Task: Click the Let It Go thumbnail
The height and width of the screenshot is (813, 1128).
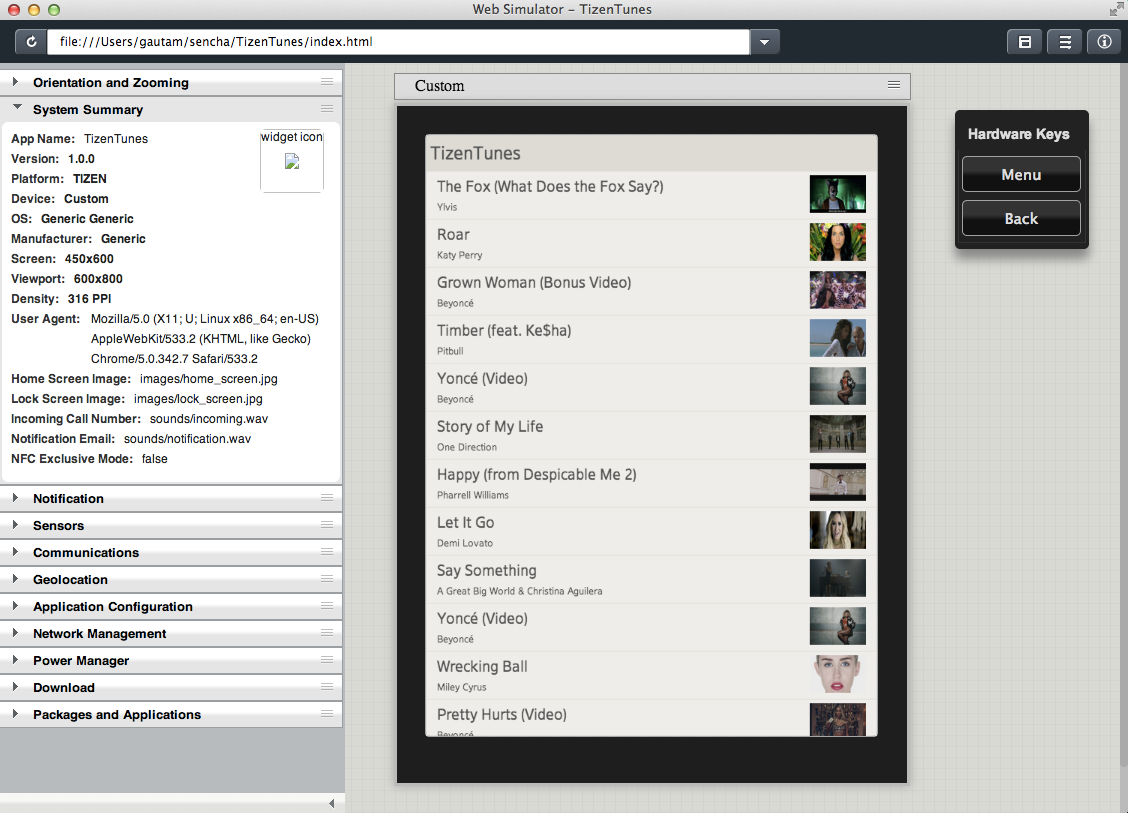Action: [x=837, y=530]
